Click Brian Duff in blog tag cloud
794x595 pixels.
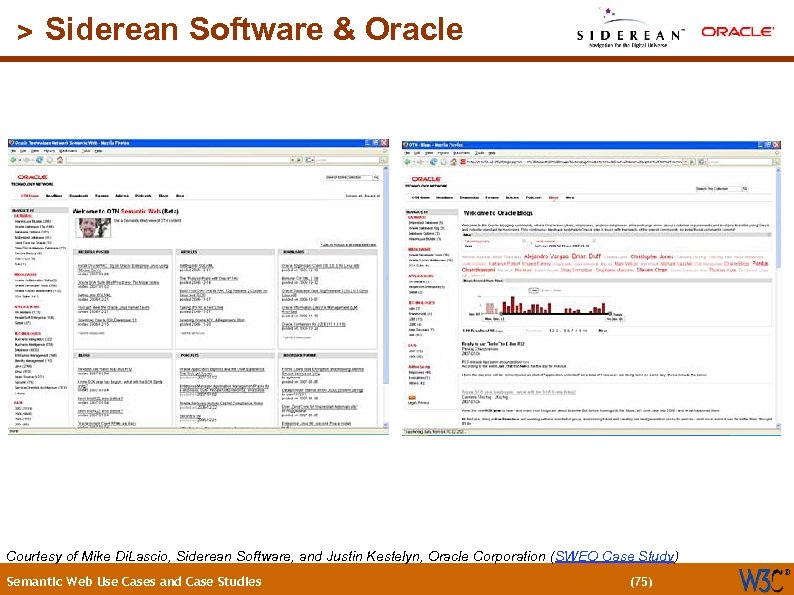586,257
